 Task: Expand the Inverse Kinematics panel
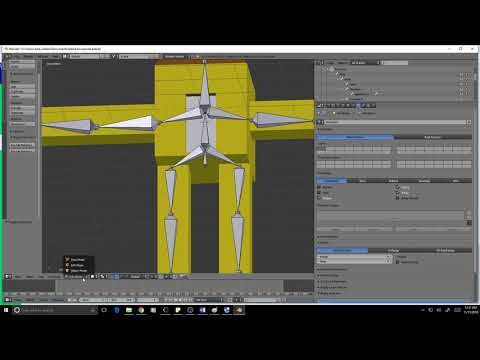[x=333, y=269]
